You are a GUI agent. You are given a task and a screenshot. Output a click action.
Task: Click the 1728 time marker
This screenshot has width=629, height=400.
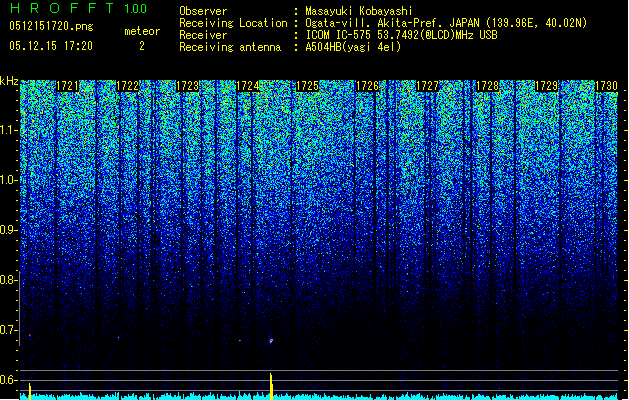[487, 86]
